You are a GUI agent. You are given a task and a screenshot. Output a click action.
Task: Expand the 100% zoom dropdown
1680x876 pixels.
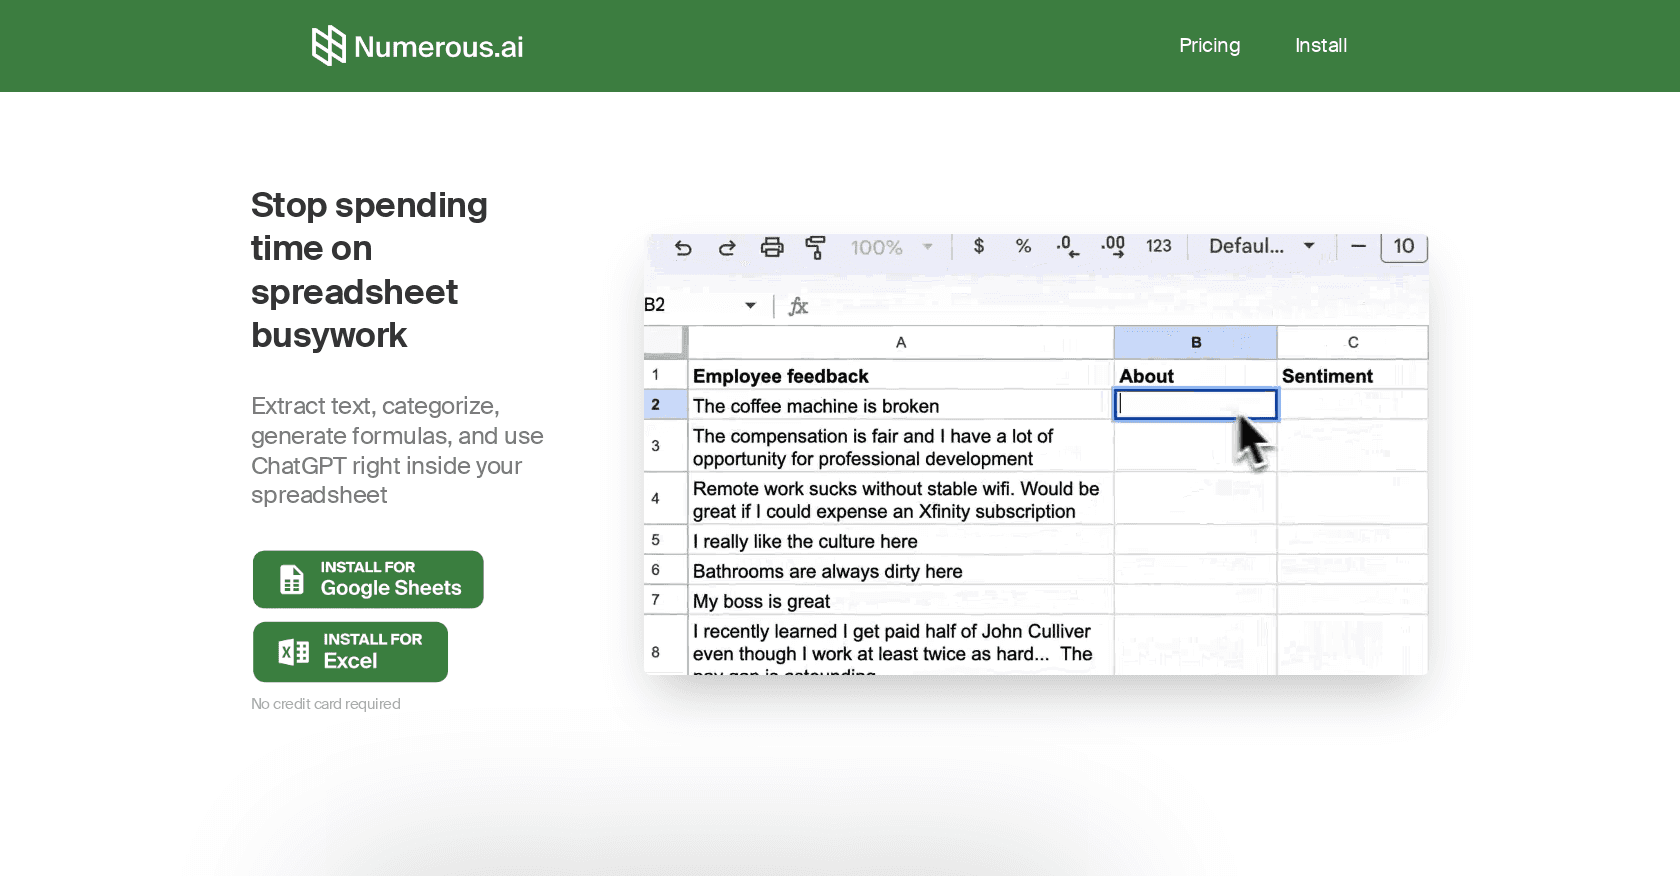[891, 247]
